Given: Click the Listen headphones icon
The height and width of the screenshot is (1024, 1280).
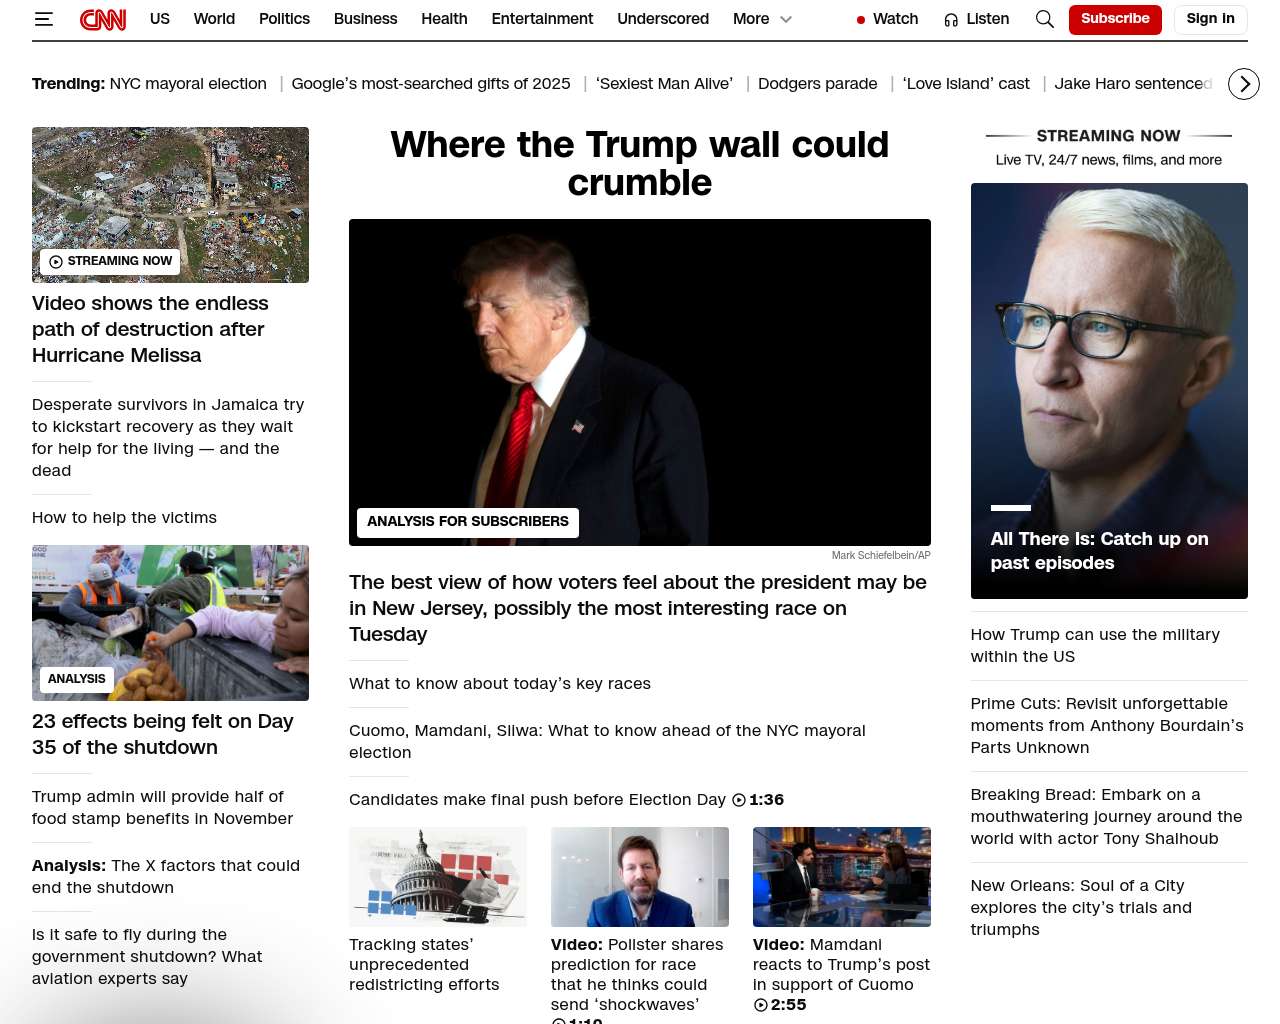Looking at the screenshot, I should tap(951, 20).
